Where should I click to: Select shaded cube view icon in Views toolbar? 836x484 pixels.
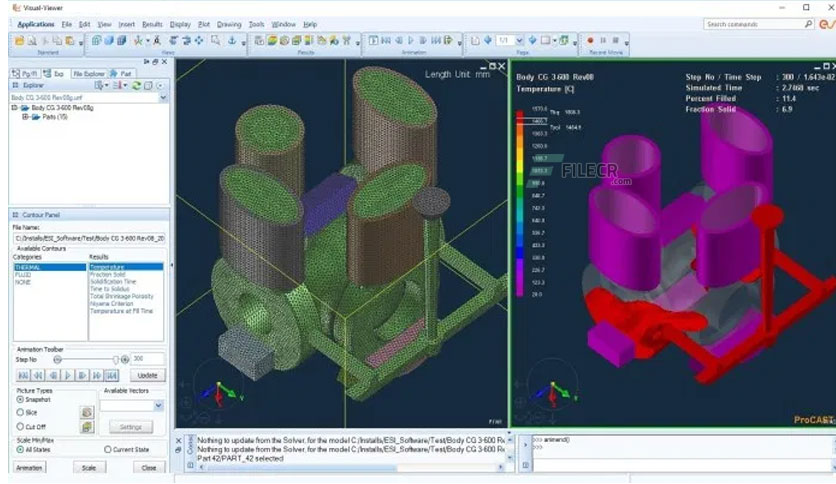[109, 41]
